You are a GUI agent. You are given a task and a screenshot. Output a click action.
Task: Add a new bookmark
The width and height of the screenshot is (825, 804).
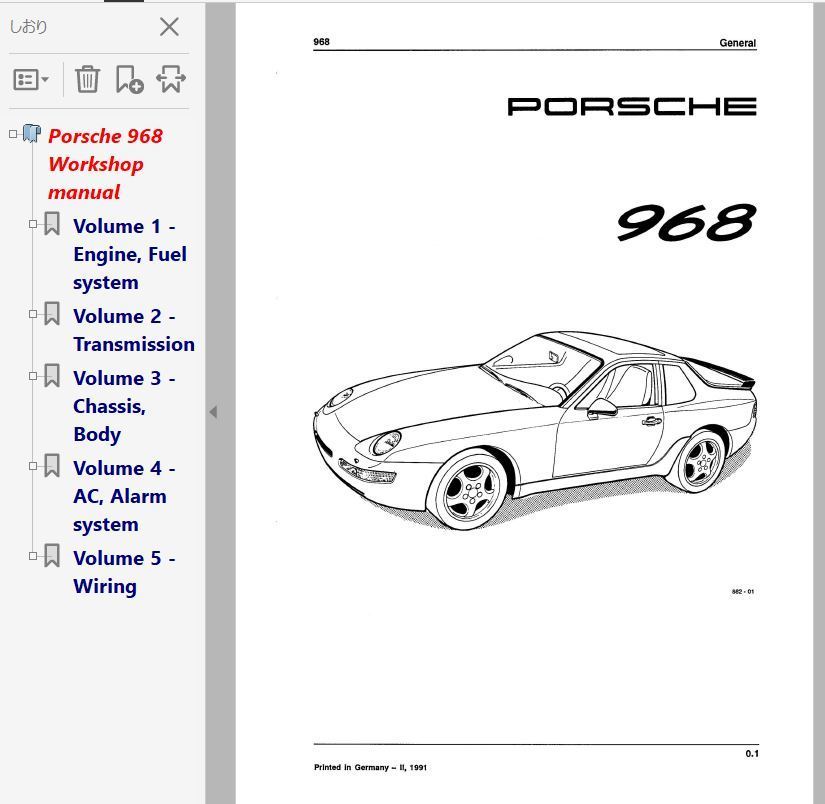[129, 79]
